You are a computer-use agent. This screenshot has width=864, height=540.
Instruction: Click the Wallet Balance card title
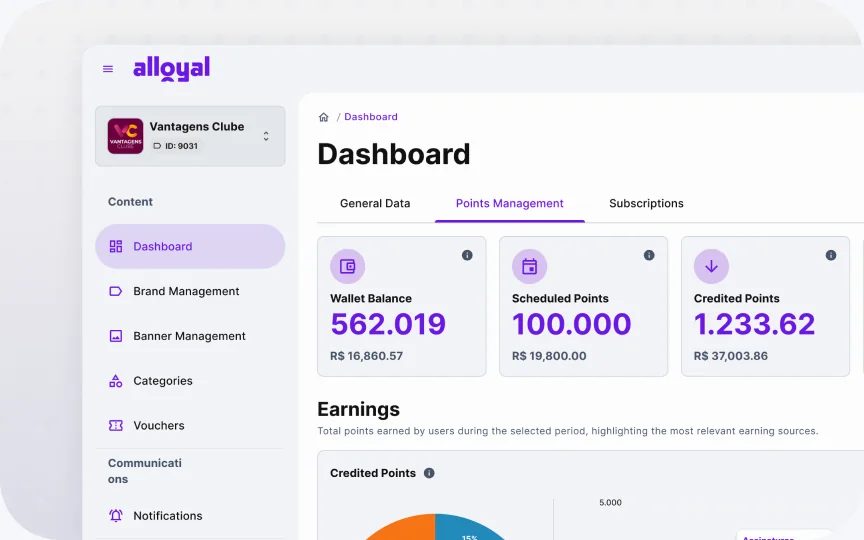371,298
